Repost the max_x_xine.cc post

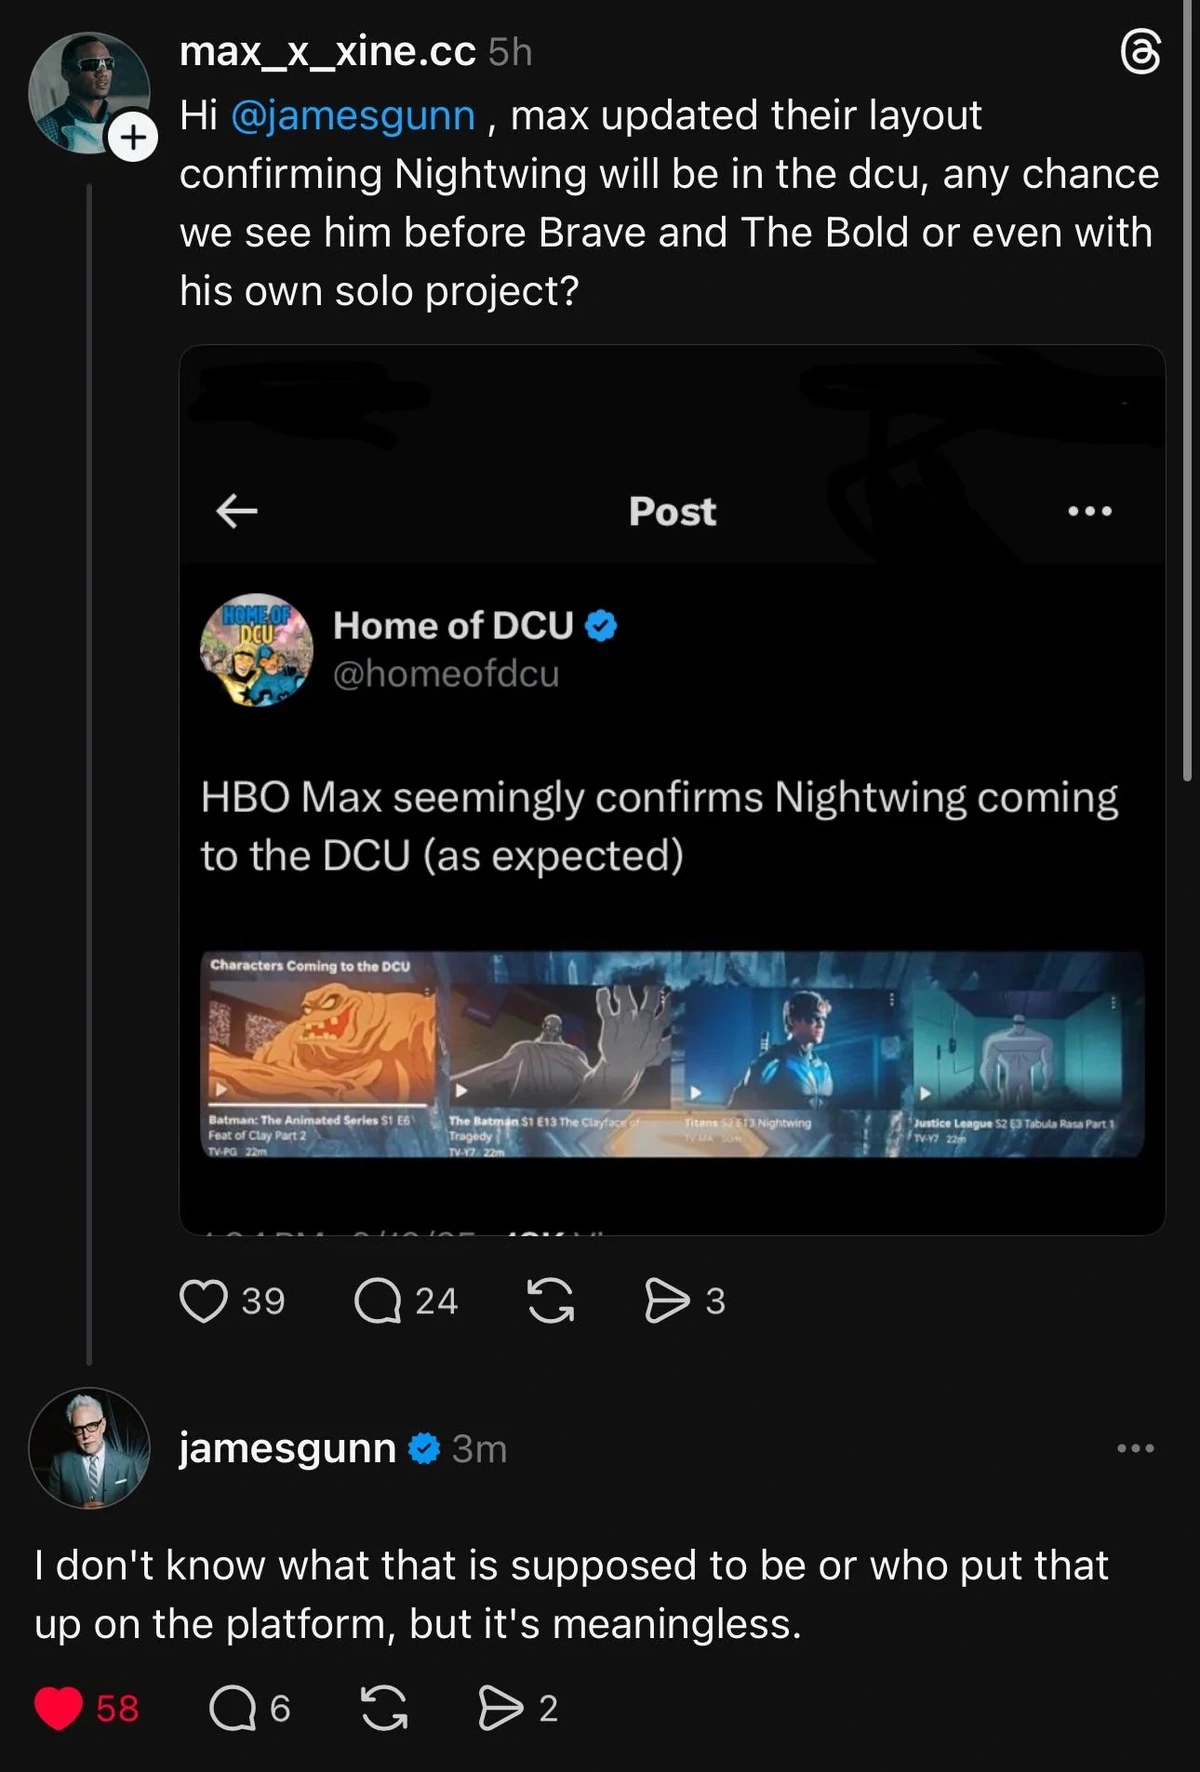(551, 1301)
